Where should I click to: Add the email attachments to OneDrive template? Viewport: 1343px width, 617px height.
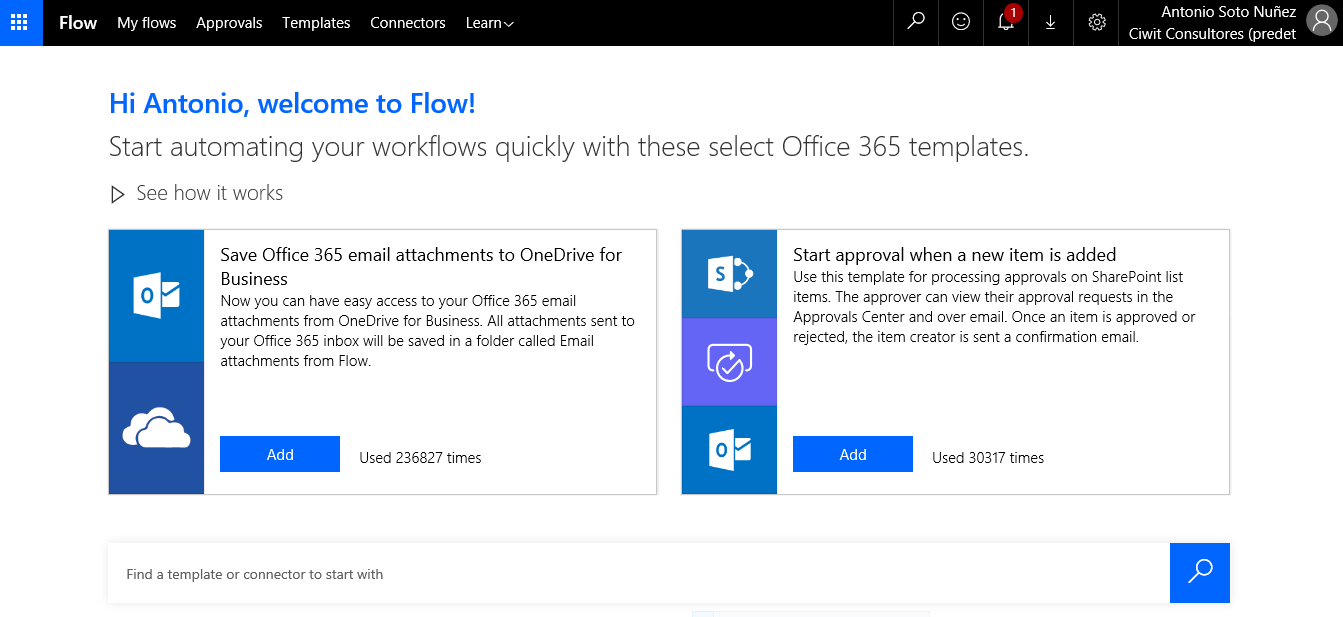280,454
